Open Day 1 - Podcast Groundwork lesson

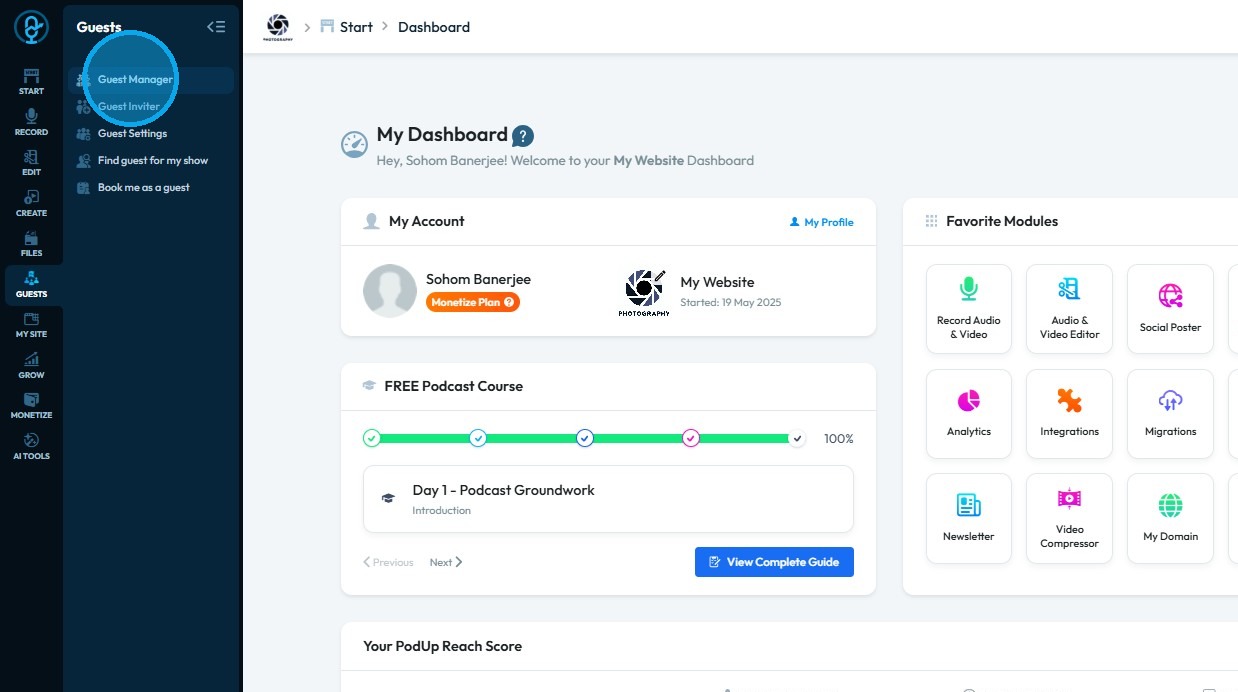pyautogui.click(x=608, y=499)
